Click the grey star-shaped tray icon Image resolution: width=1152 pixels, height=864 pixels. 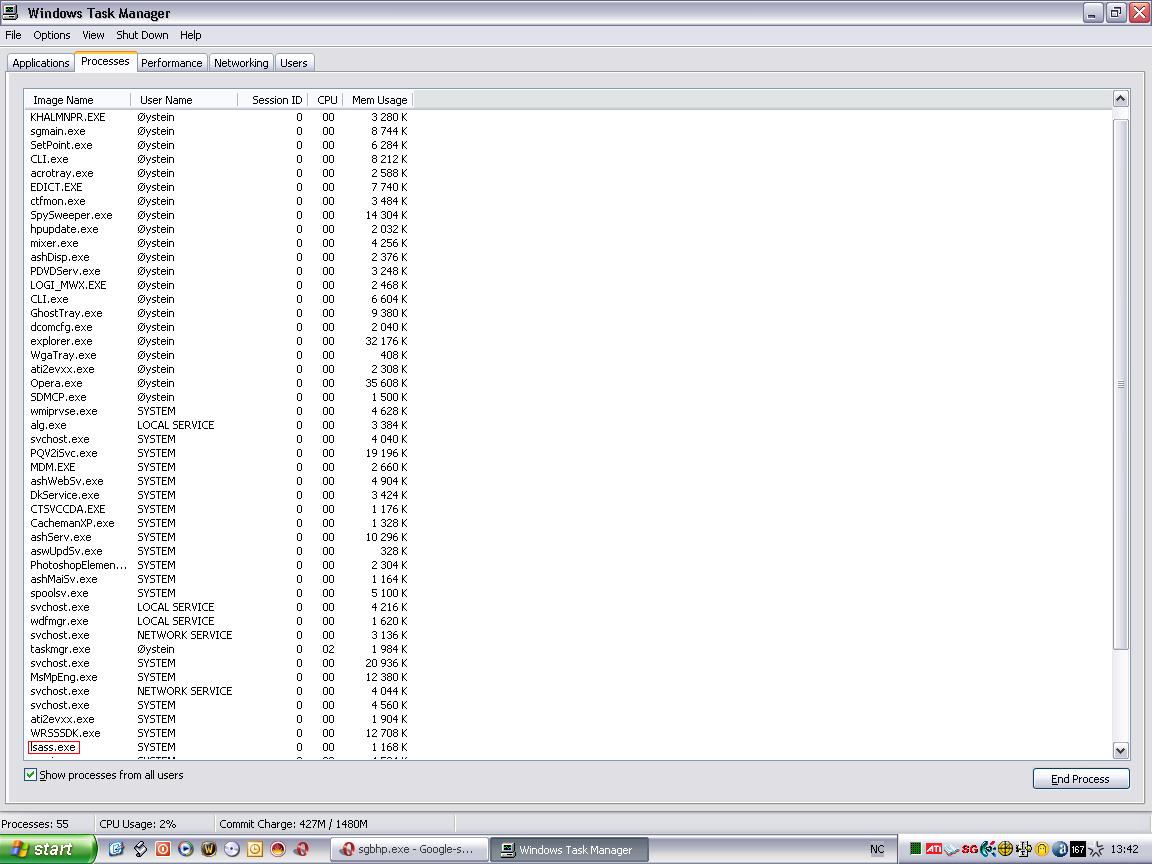tap(1096, 849)
